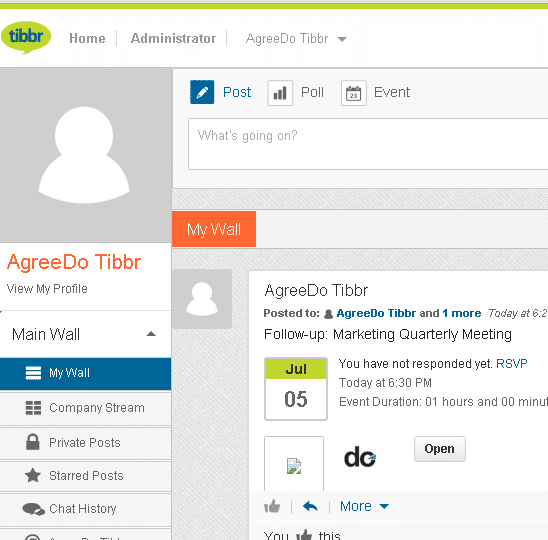Open Chat History speech bubbles item
The image size is (548, 540).
(x=86, y=509)
